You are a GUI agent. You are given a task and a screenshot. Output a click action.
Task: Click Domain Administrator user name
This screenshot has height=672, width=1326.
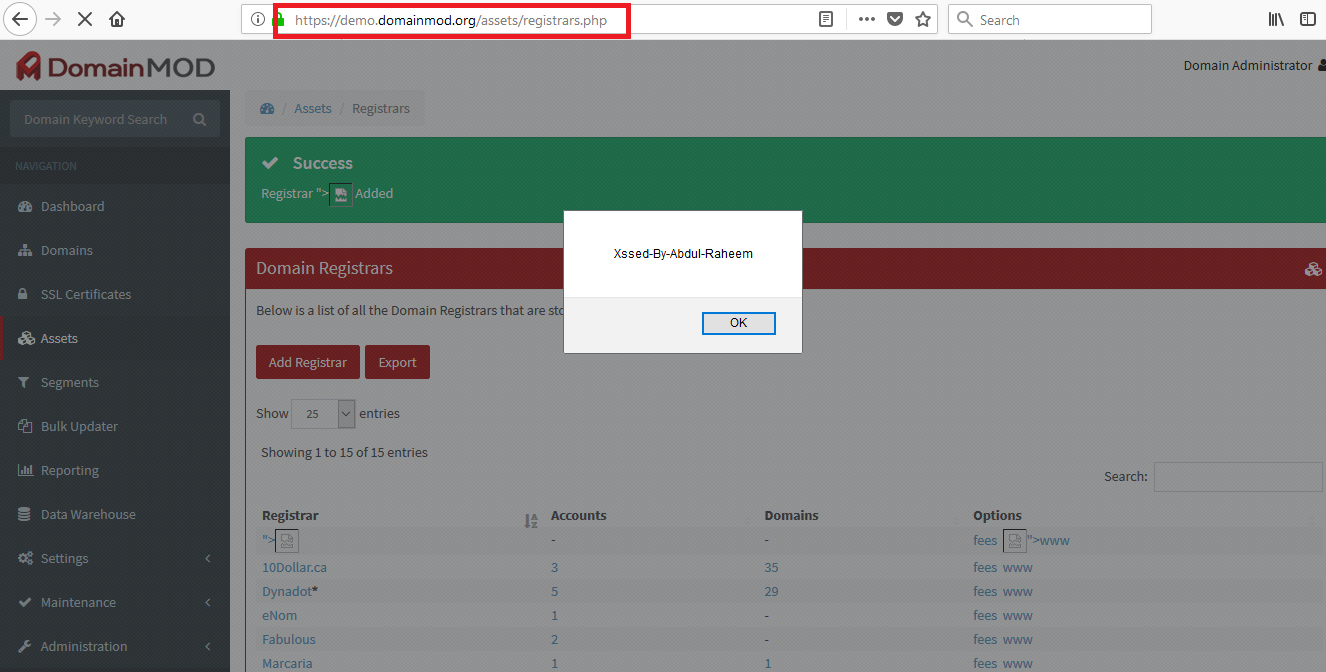[1248, 65]
